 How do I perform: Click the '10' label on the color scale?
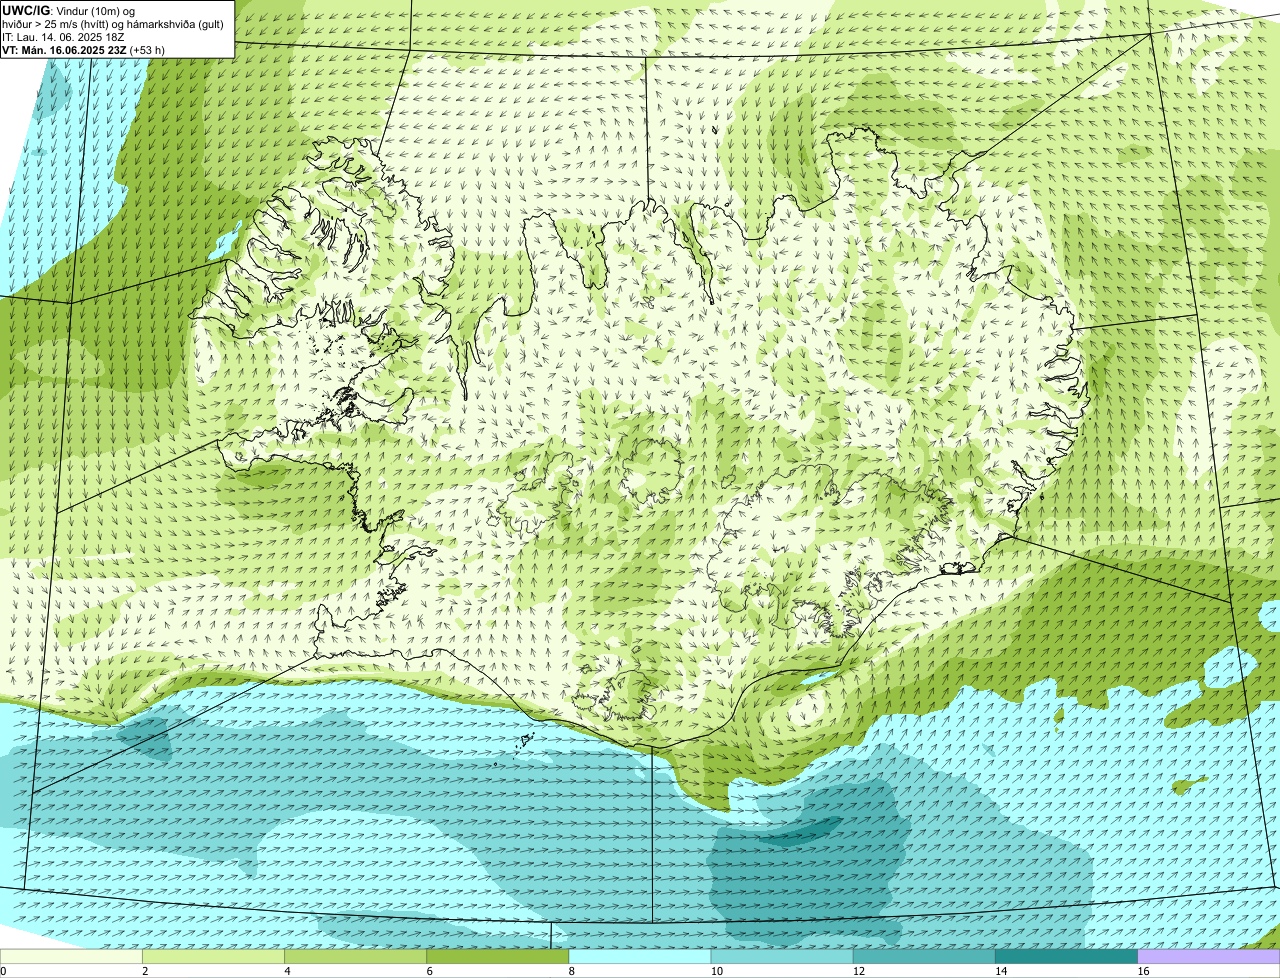(716, 971)
